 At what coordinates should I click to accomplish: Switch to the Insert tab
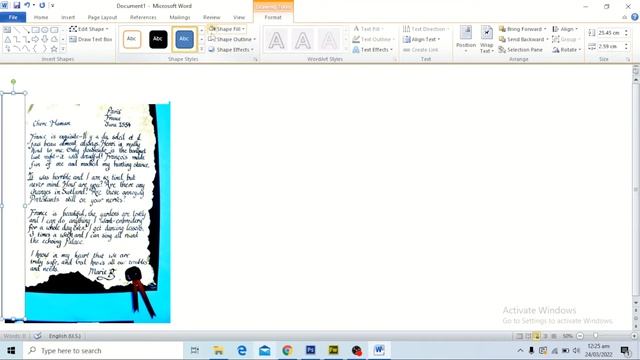coord(68,17)
